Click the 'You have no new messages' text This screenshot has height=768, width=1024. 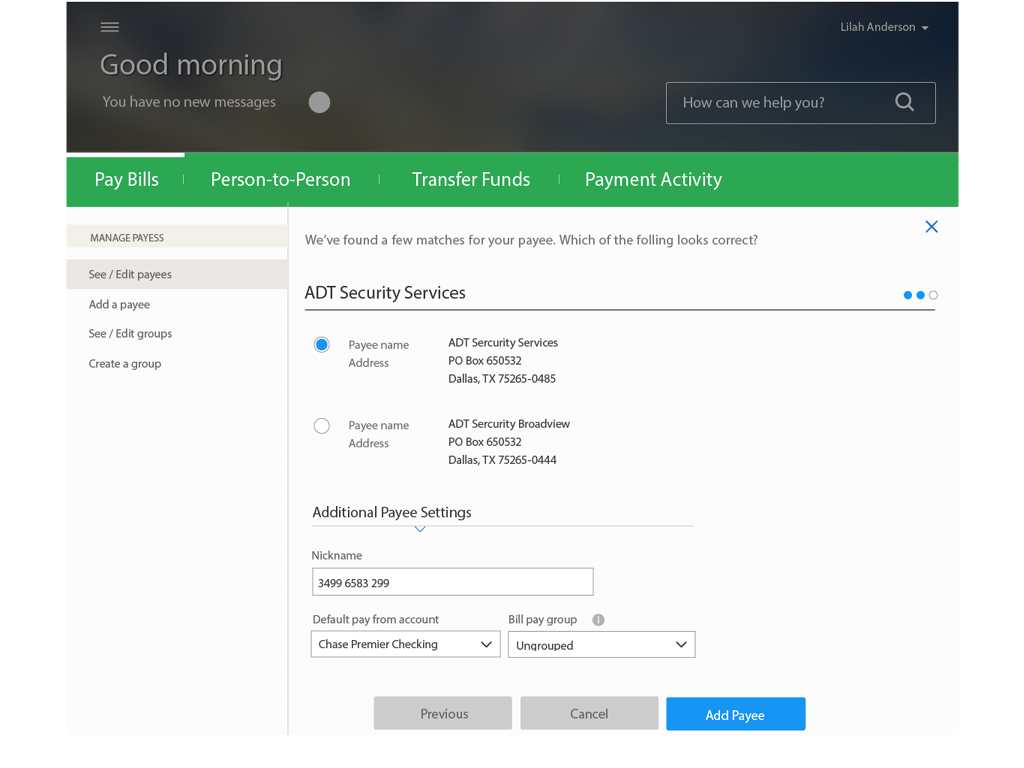coord(189,102)
